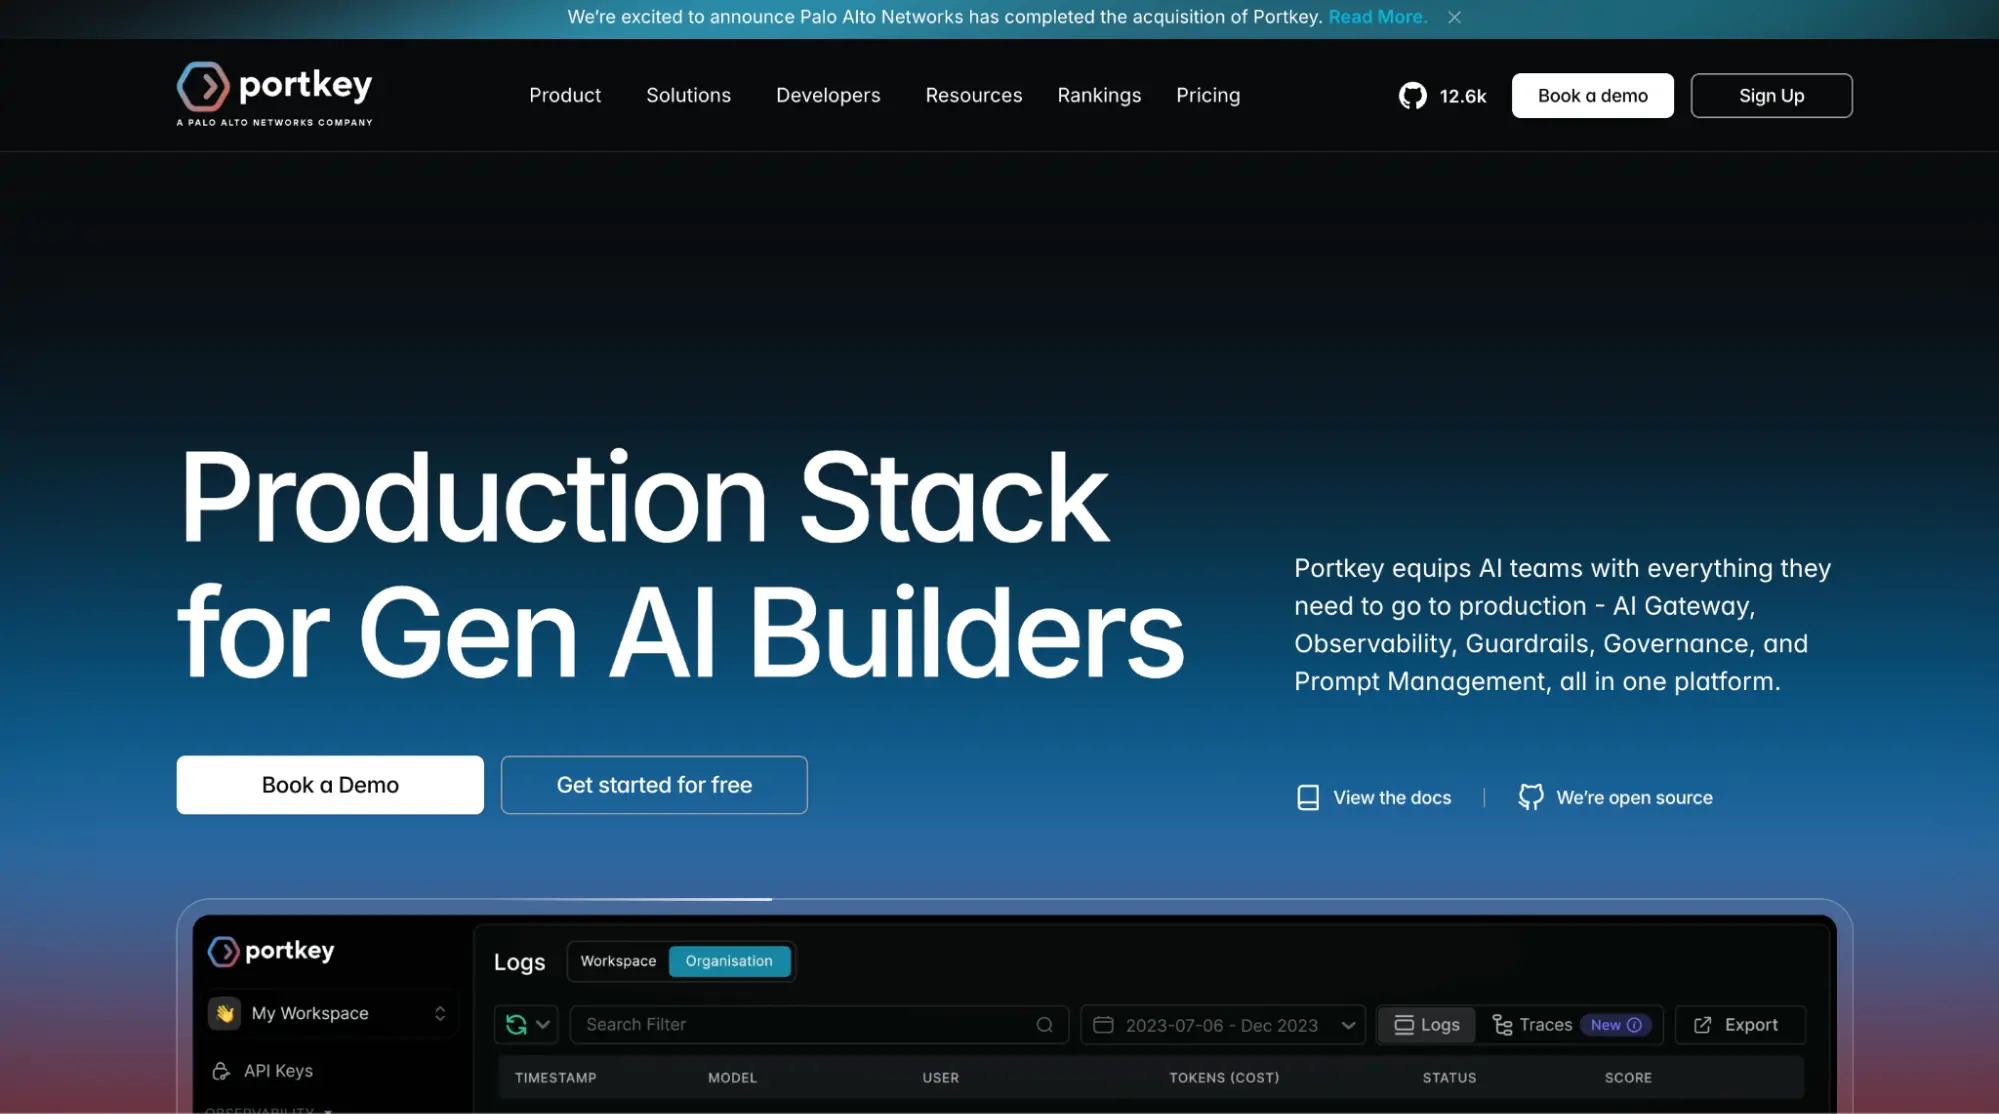
Task: Click the USER column header
Action: [x=940, y=1078]
